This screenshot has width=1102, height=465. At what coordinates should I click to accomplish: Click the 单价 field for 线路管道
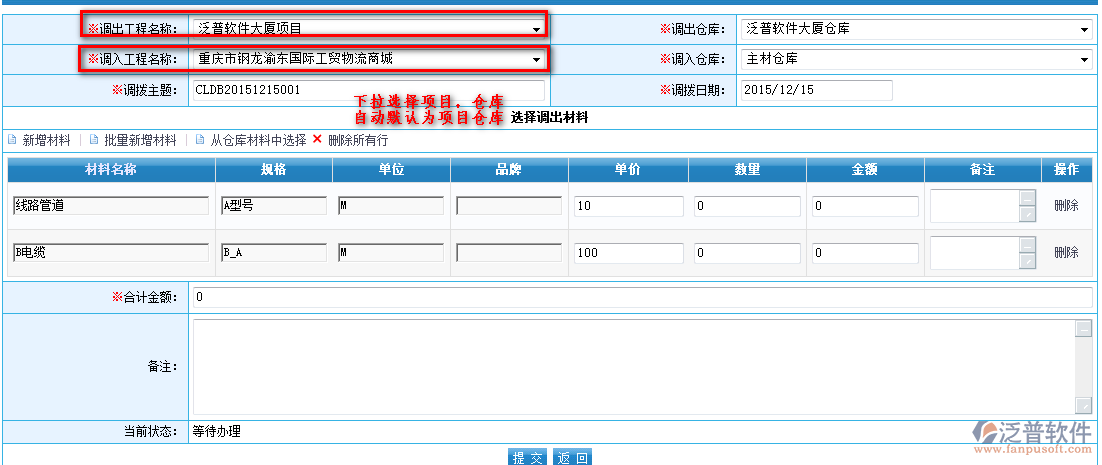tap(628, 207)
